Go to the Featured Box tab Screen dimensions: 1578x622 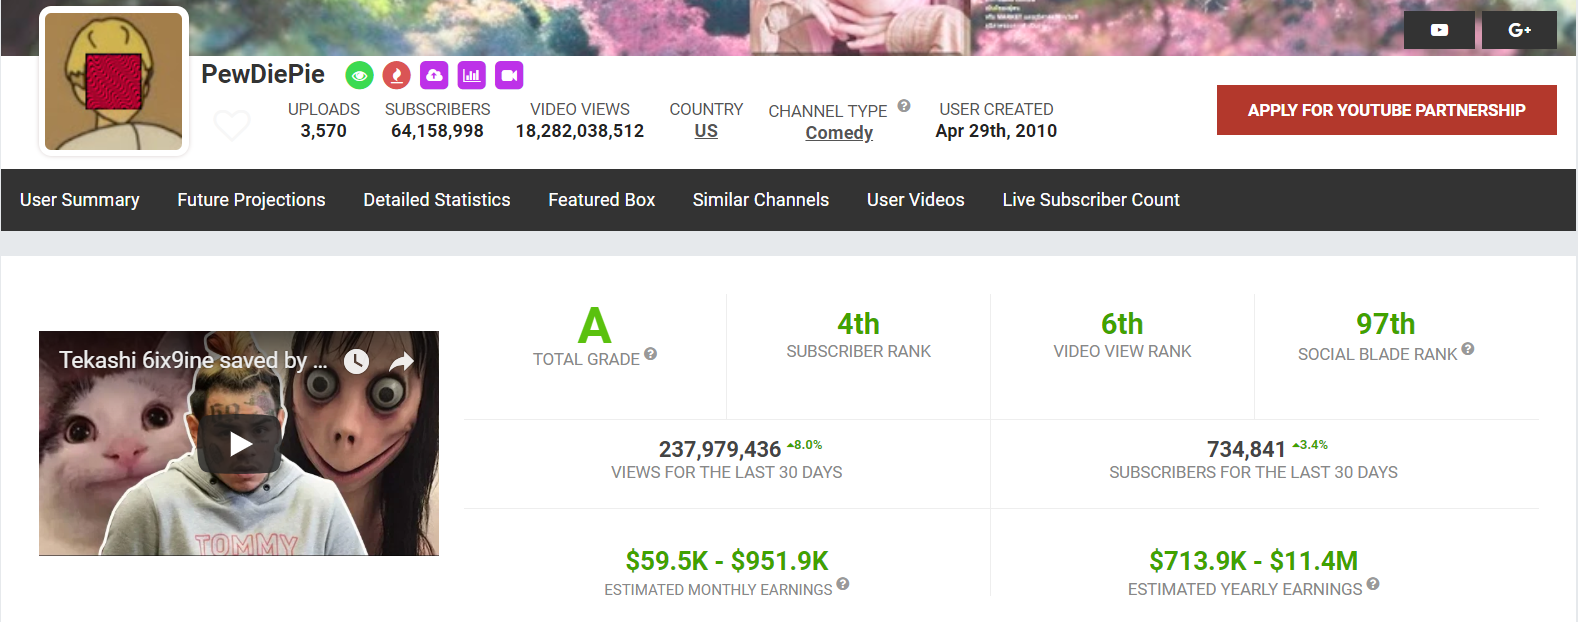pos(602,200)
